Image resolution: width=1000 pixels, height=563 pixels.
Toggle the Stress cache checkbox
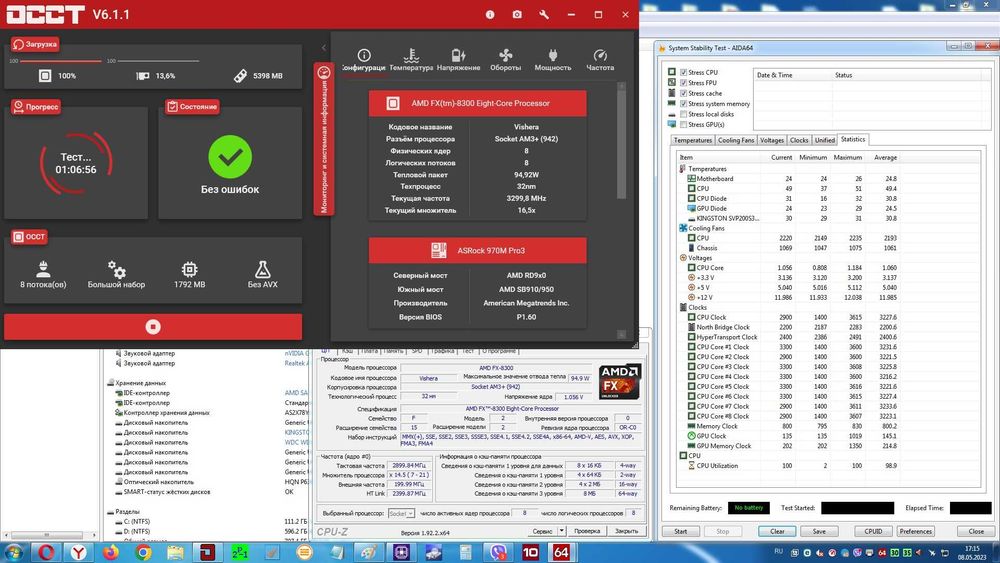pyautogui.click(x=683, y=93)
